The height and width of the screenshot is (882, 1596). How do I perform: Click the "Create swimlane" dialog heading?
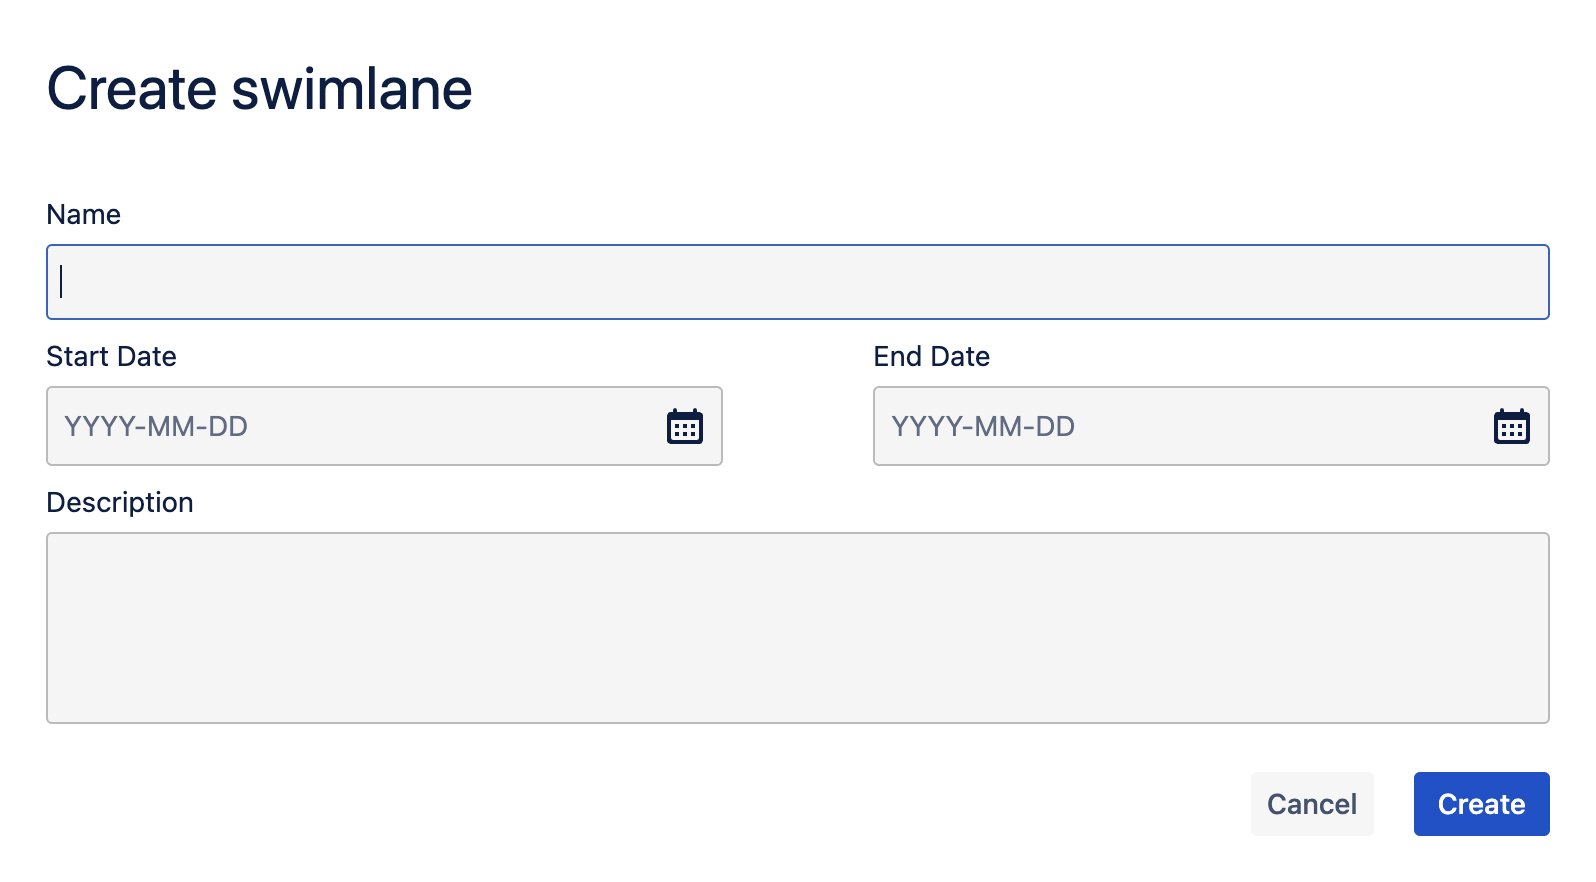click(259, 89)
